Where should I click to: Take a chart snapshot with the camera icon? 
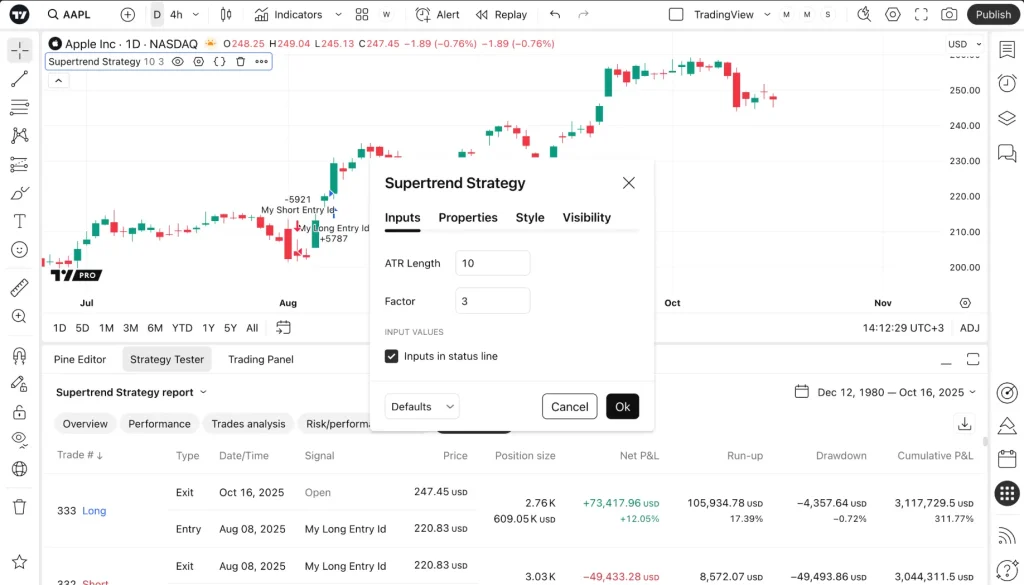pos(950,14)
